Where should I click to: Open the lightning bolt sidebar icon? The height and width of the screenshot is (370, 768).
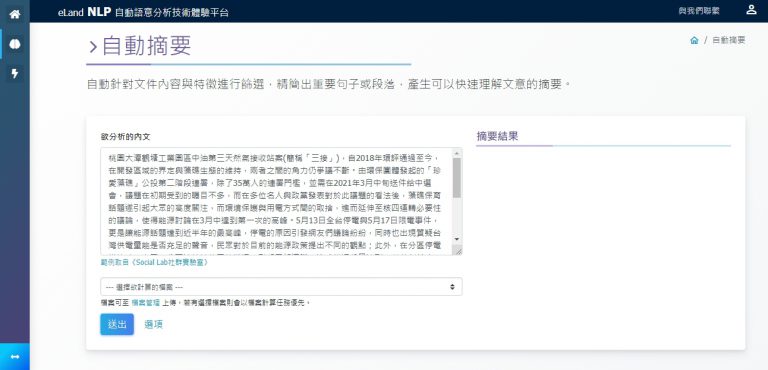(15, 74)
